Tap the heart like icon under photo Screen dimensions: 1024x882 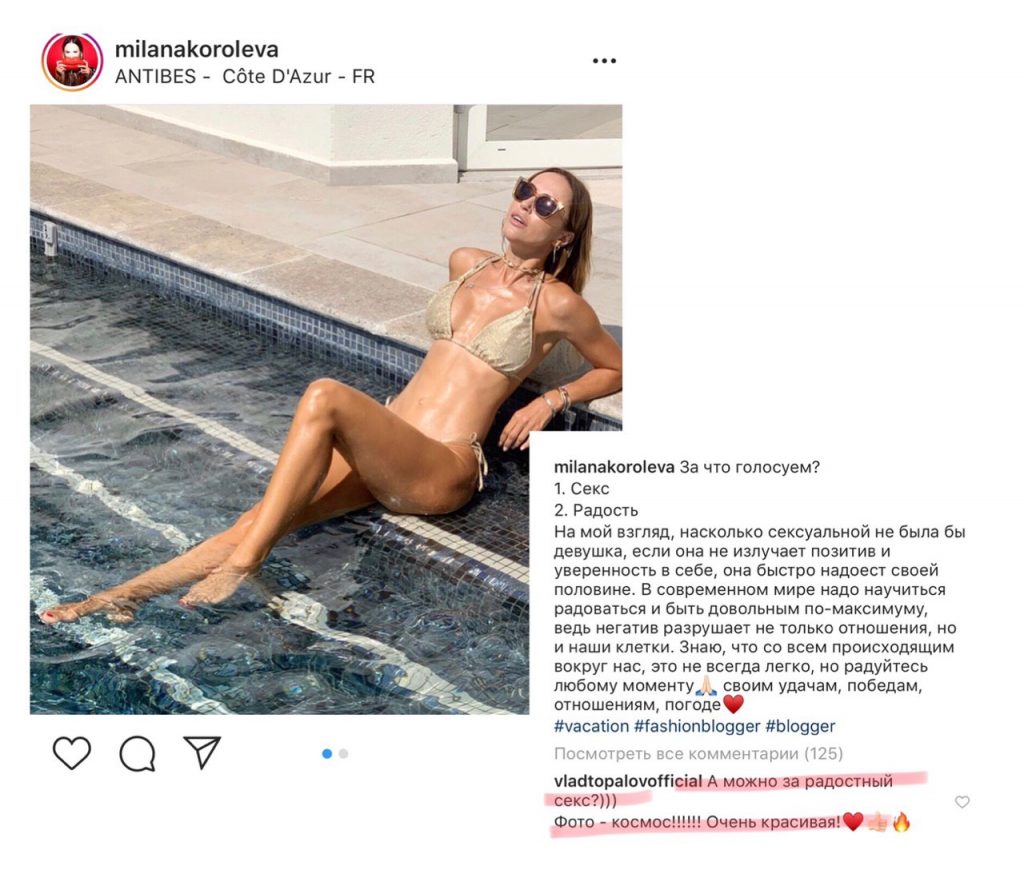[x=72, y=753]
